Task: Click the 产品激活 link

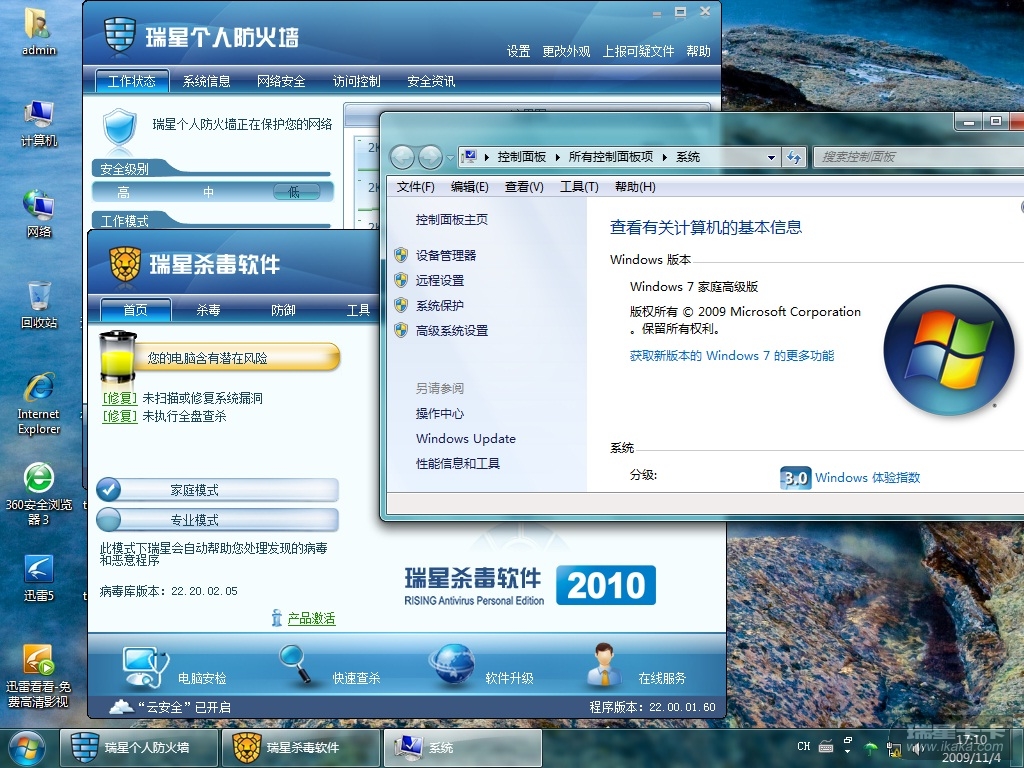Action: (x=312, y=618)
